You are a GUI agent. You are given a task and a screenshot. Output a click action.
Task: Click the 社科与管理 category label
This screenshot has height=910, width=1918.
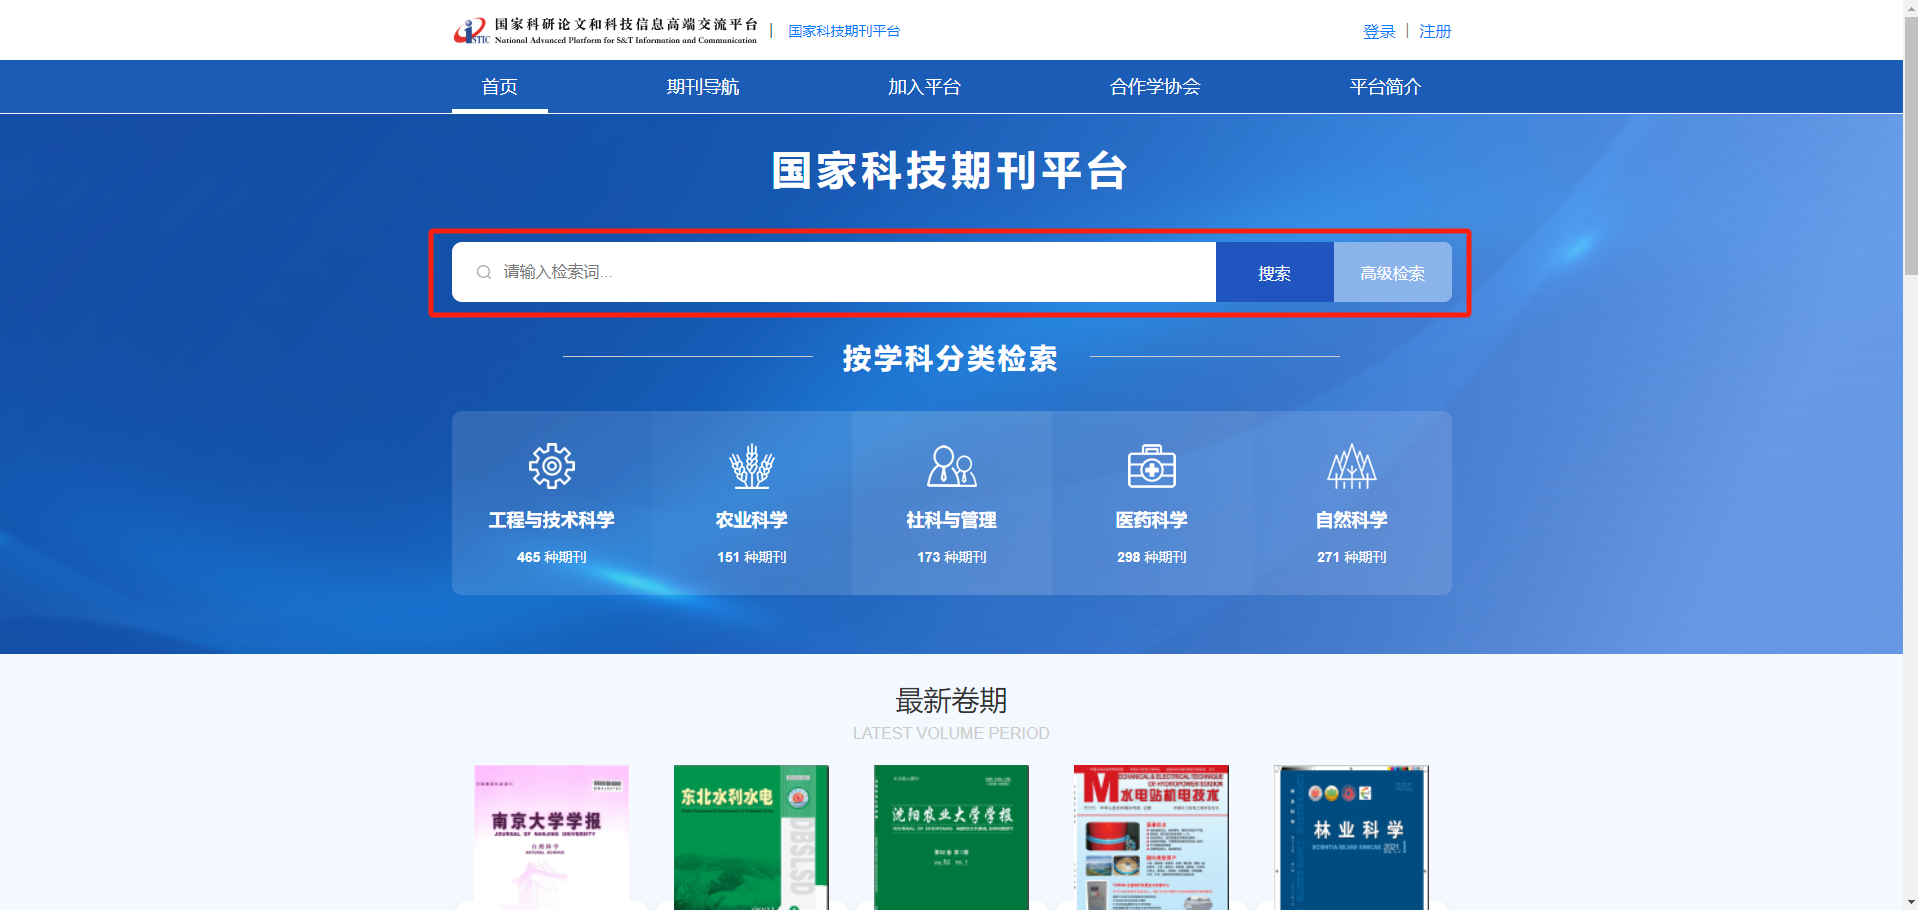(x=952, y=520)
